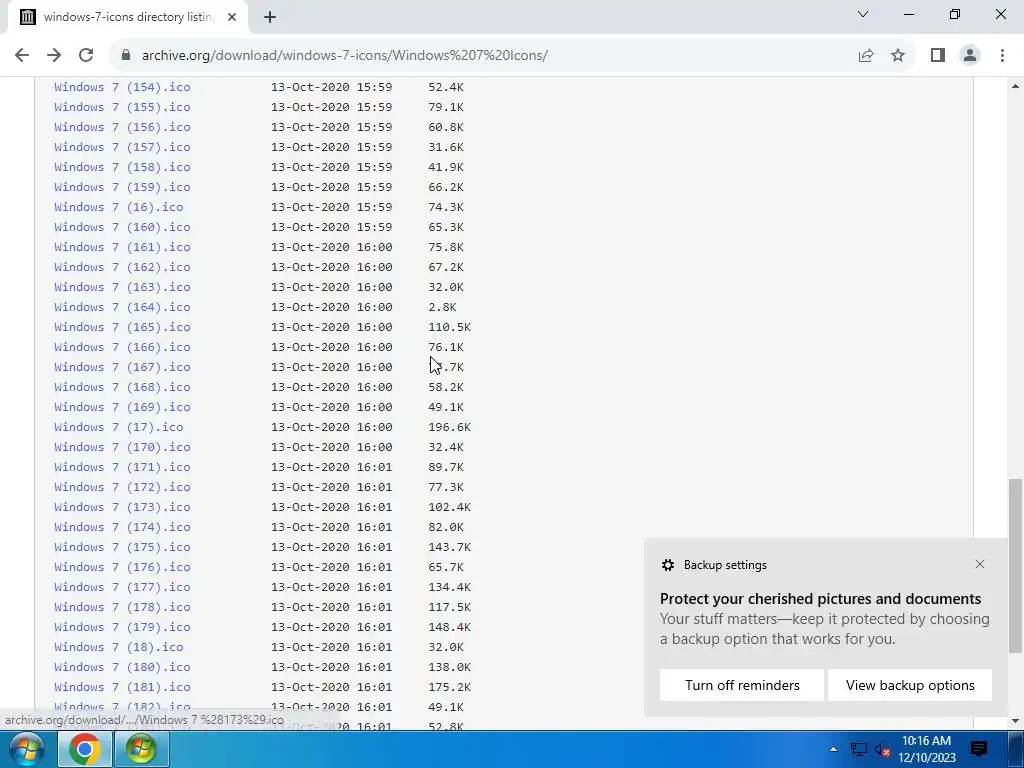Open Chrome from the taskbar
The width and height of the screenshot is (1024, 768).
(84, 749)
